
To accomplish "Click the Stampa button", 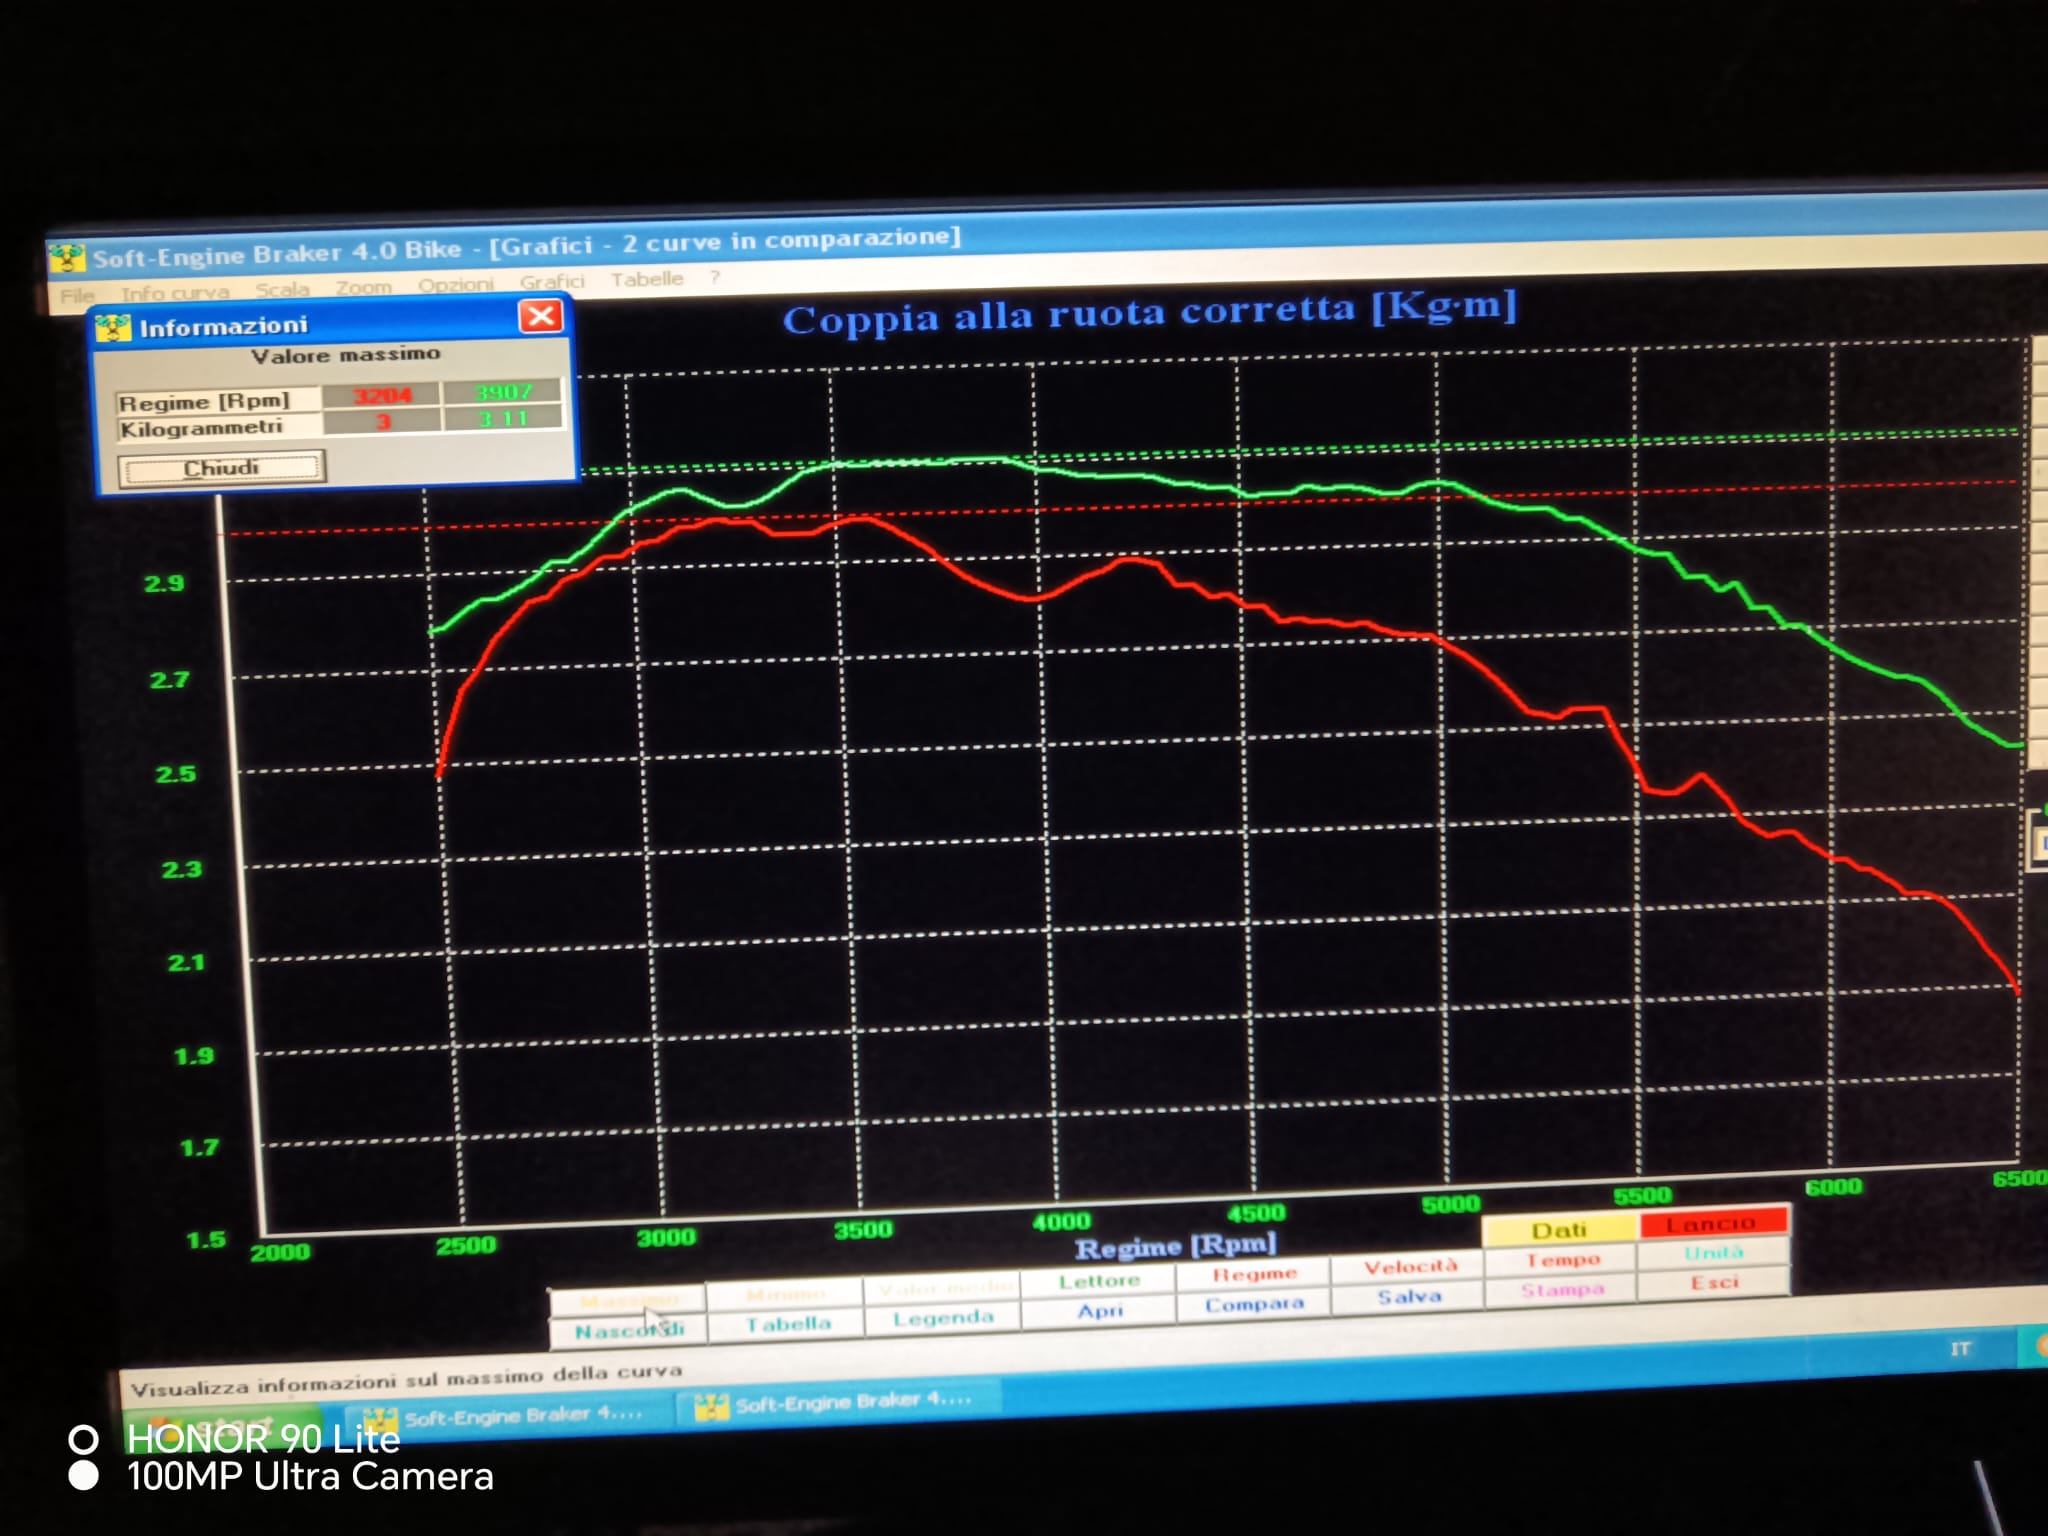I will (1561, 1290).
